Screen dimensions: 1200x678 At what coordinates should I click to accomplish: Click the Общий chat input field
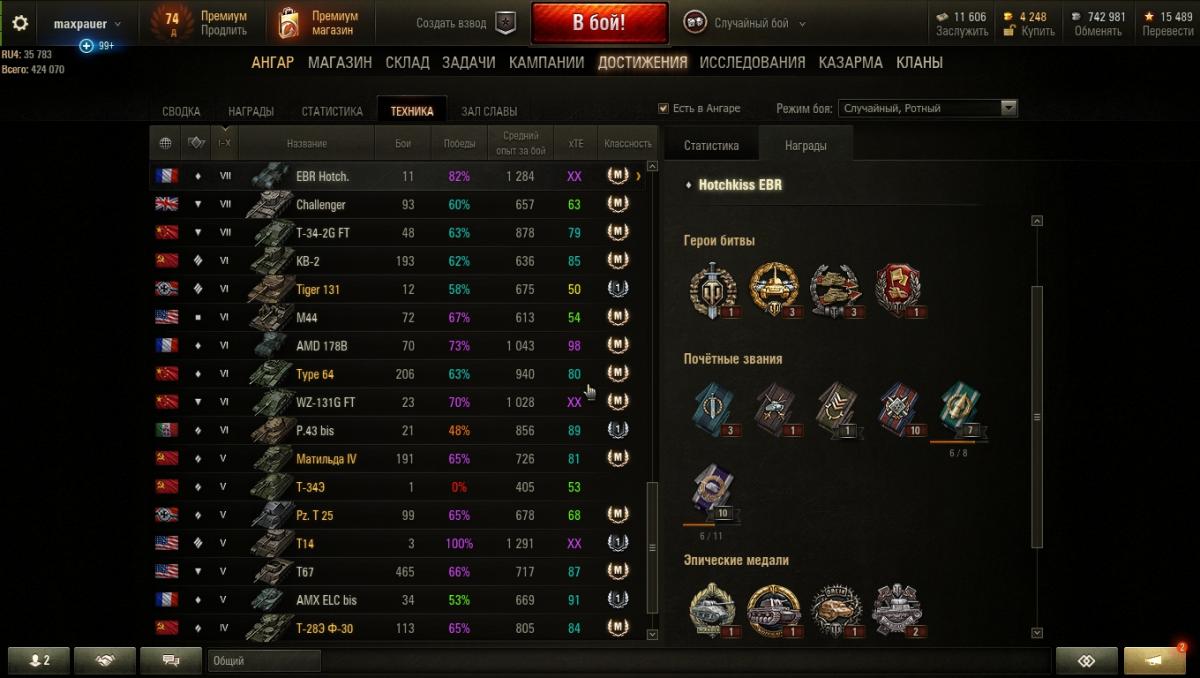tap(264, 661)
